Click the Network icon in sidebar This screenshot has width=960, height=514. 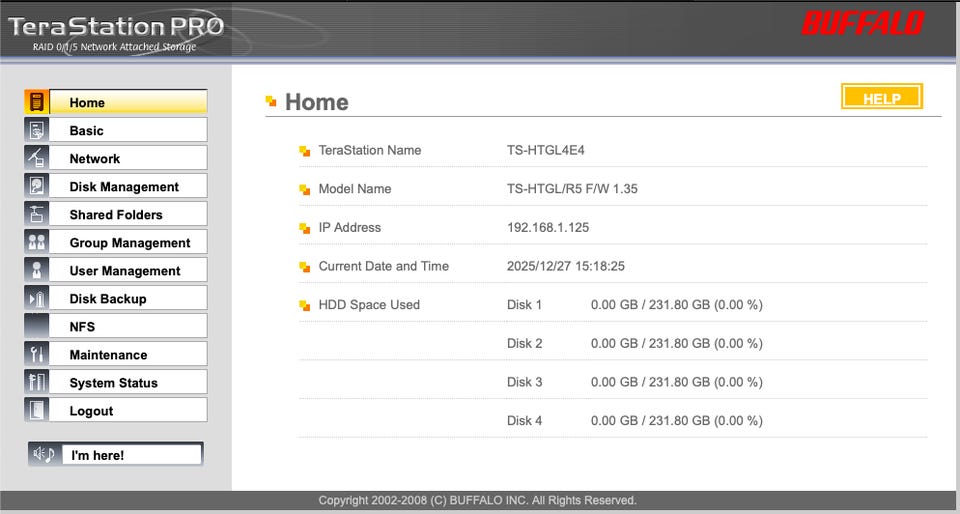tap(36, 158)
